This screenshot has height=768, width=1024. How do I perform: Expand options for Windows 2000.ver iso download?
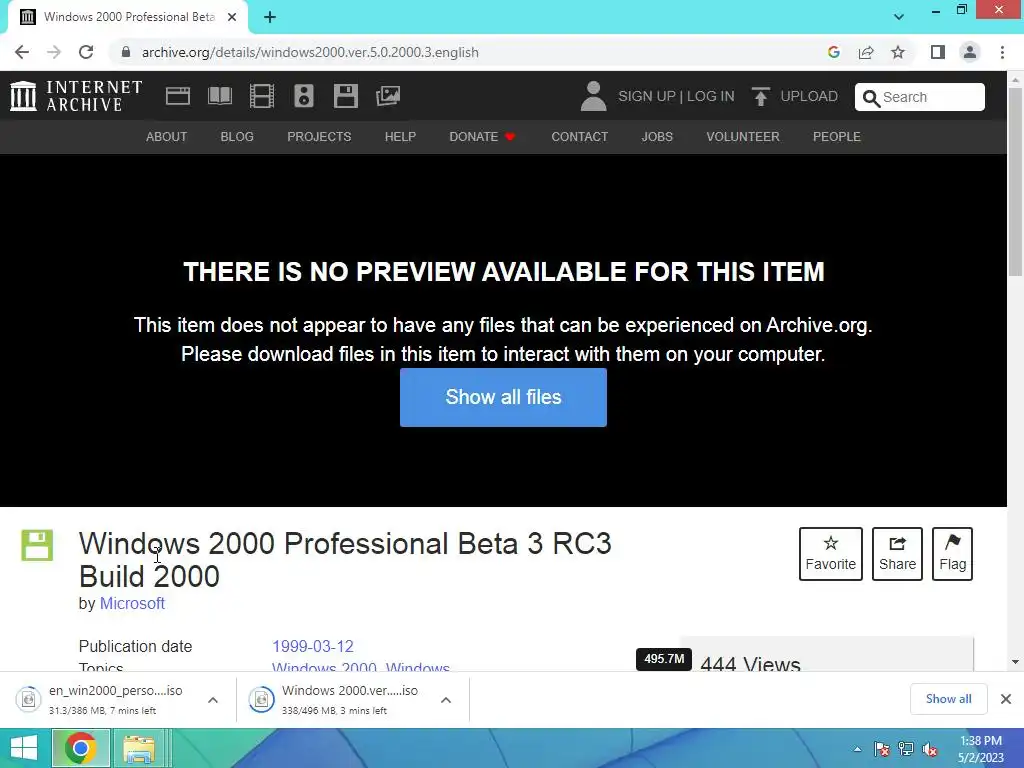pos(446,700)
